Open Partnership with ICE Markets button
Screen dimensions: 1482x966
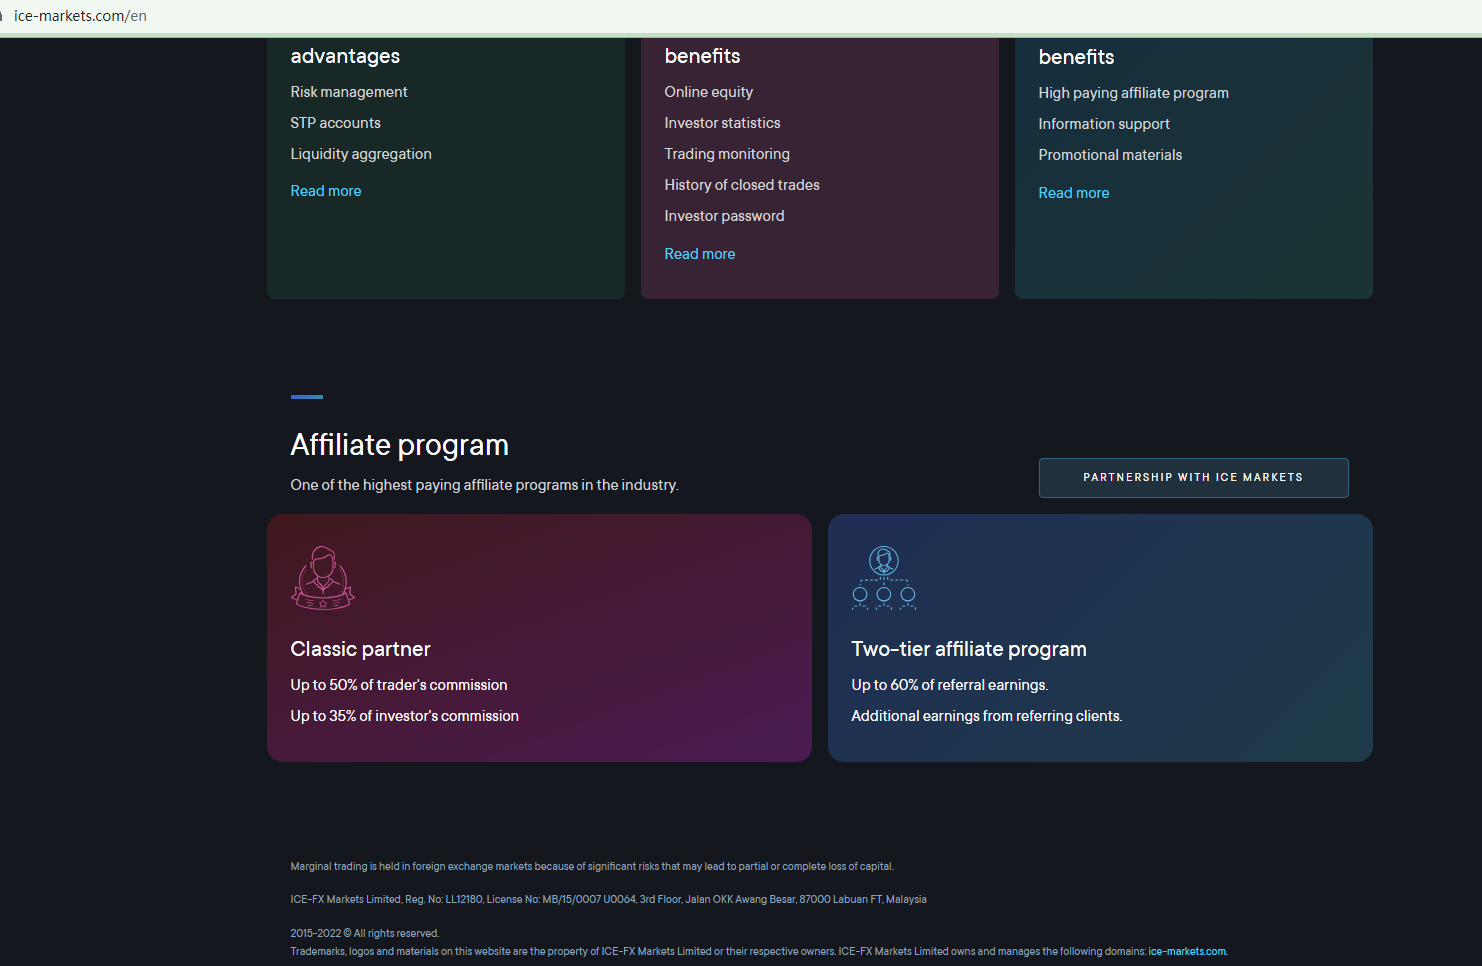pos(1193,478)
